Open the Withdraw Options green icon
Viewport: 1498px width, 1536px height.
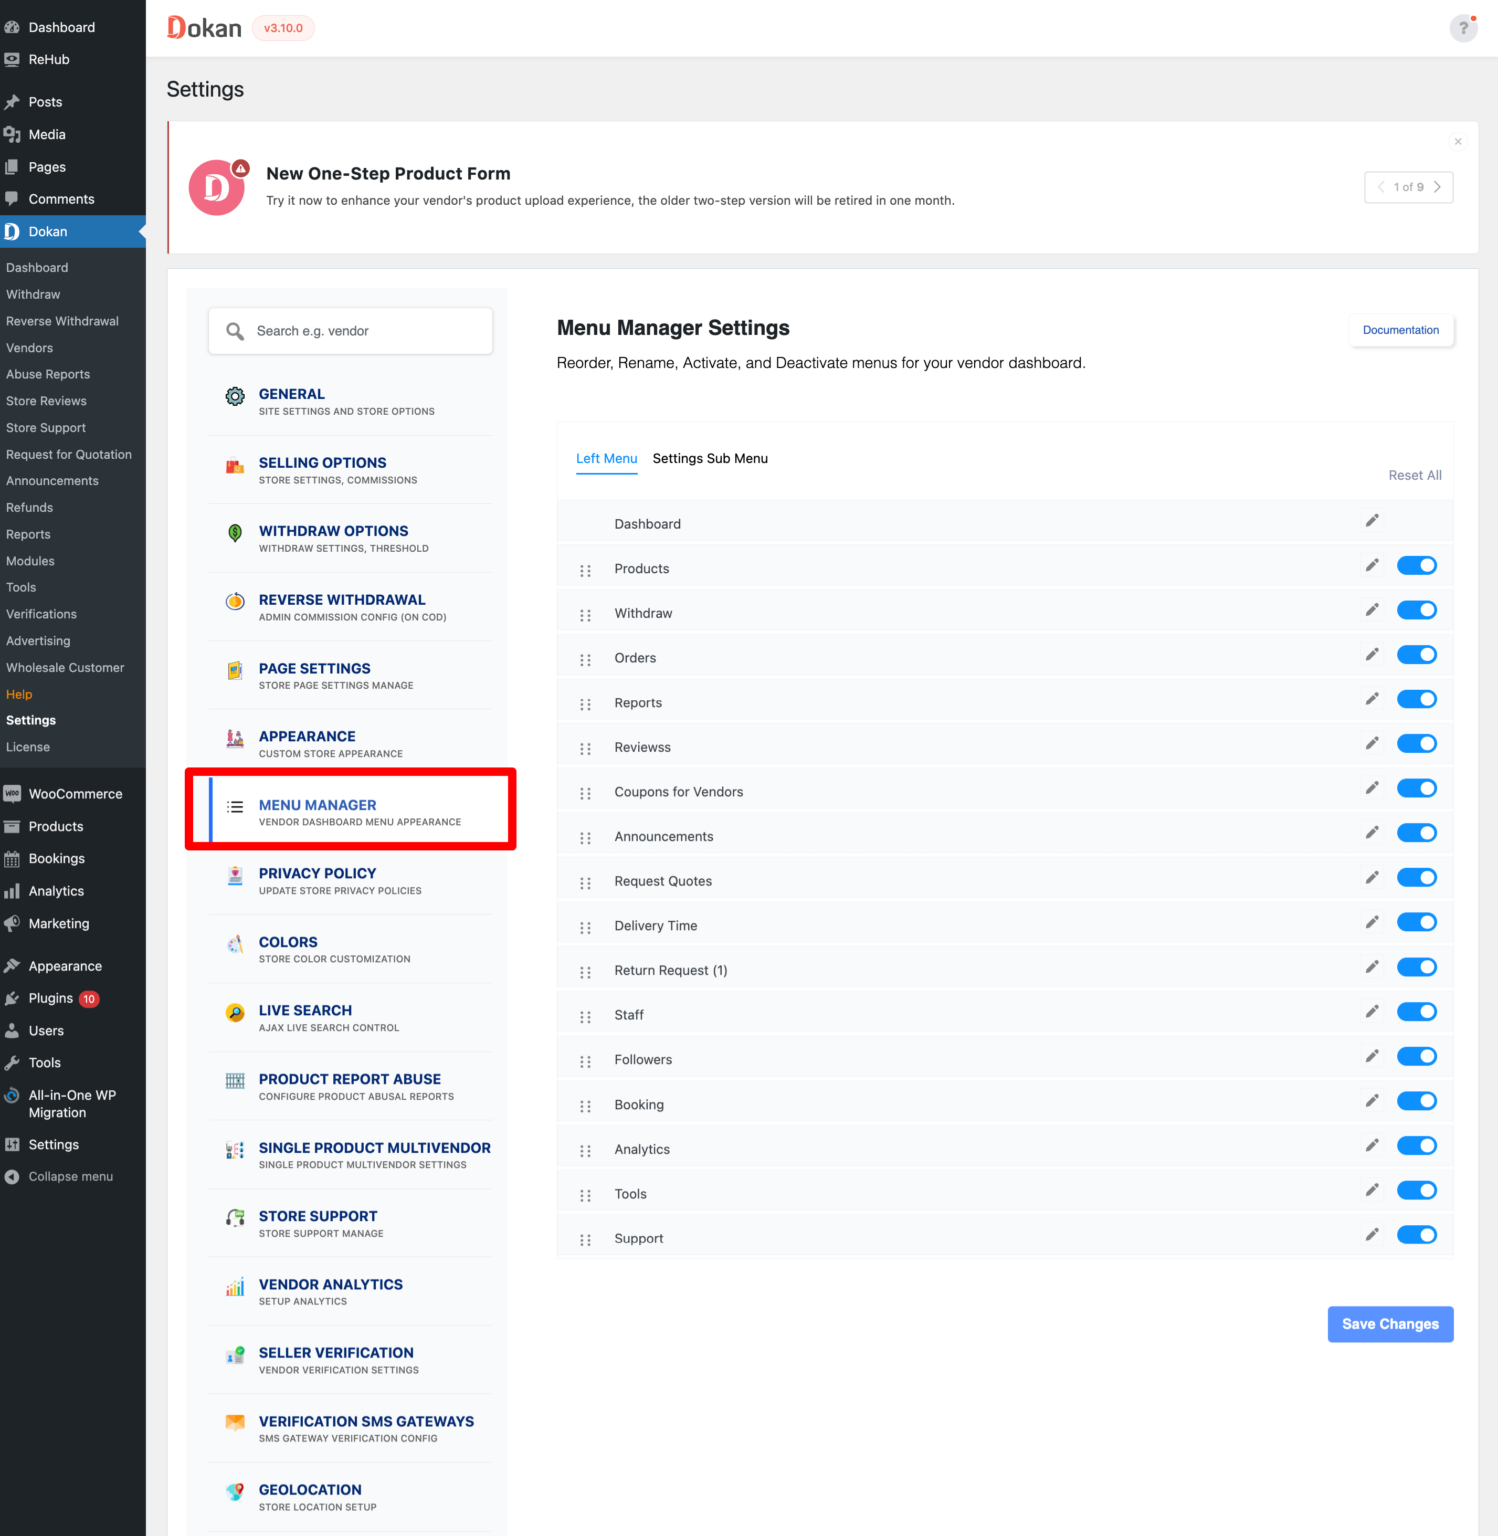click(x=235, y=532)
